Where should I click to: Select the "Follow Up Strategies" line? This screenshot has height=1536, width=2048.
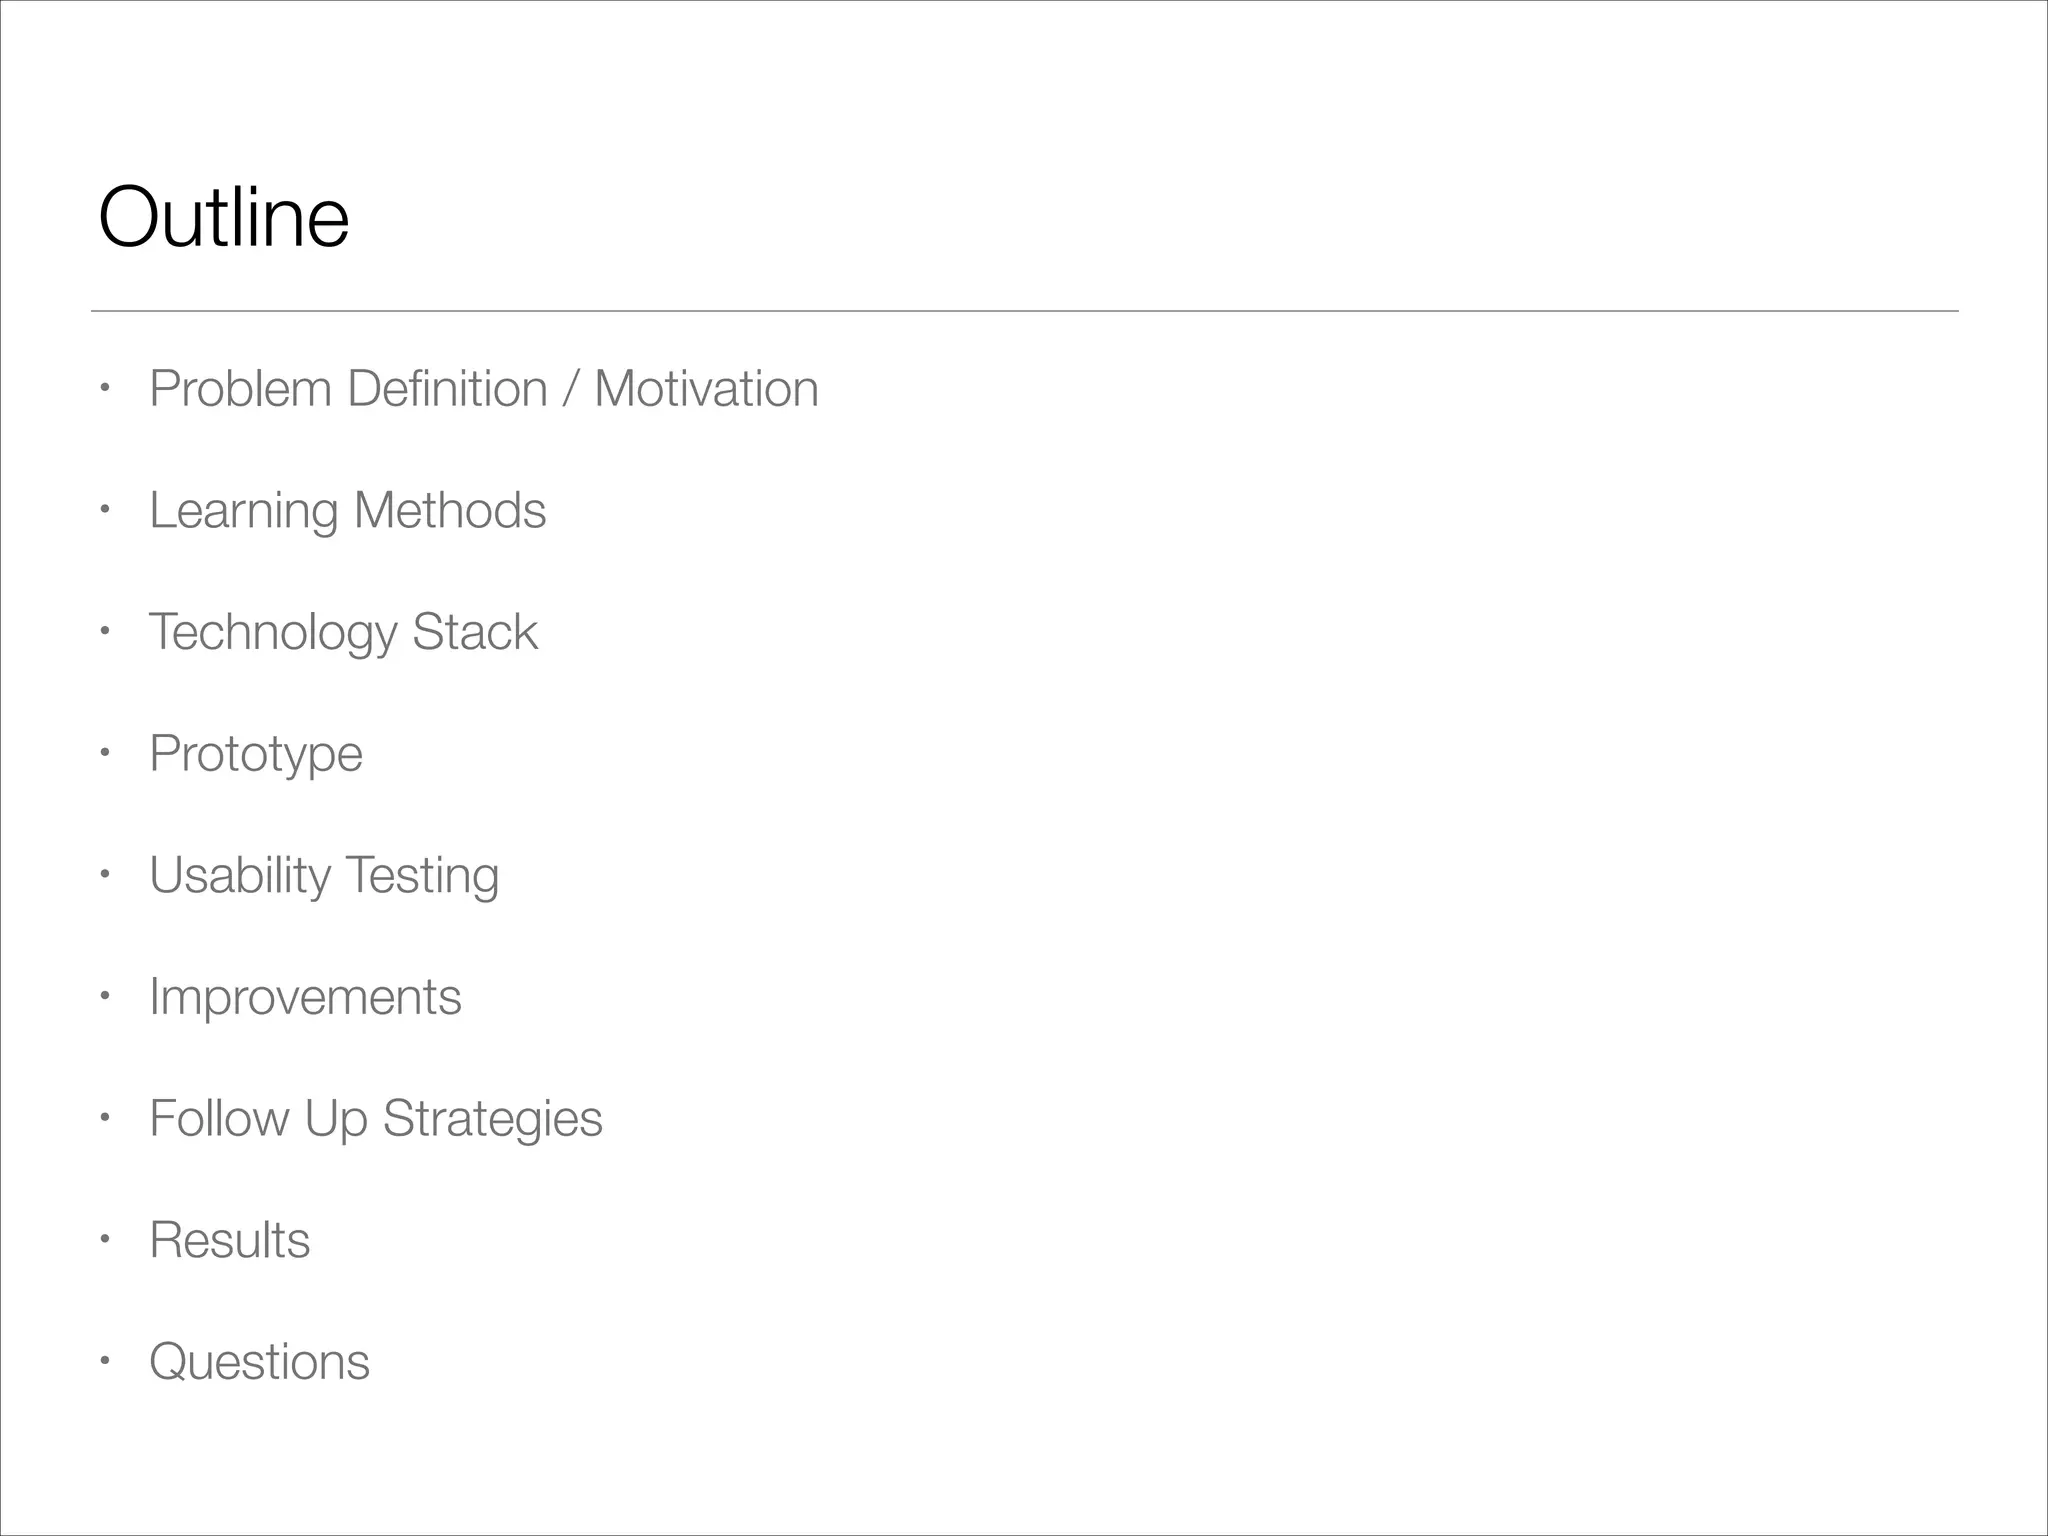[x=375, y=1118]
